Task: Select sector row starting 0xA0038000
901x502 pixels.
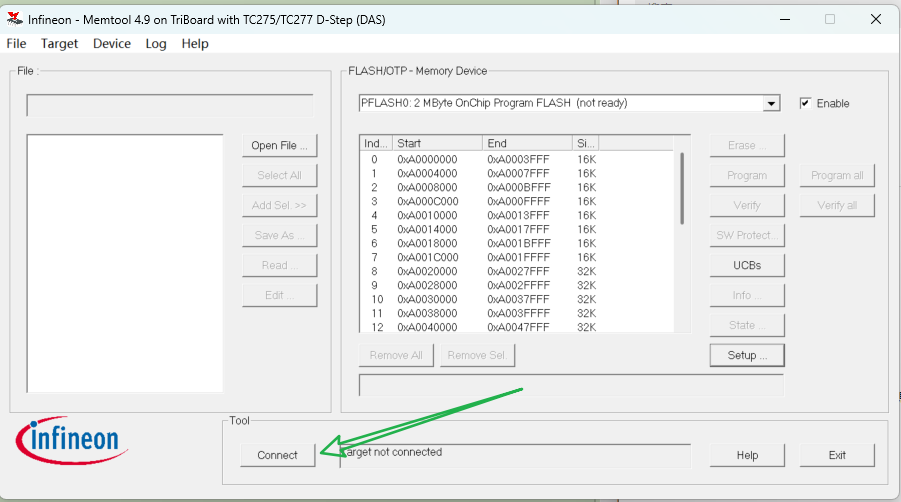Action: coord(517,313)
